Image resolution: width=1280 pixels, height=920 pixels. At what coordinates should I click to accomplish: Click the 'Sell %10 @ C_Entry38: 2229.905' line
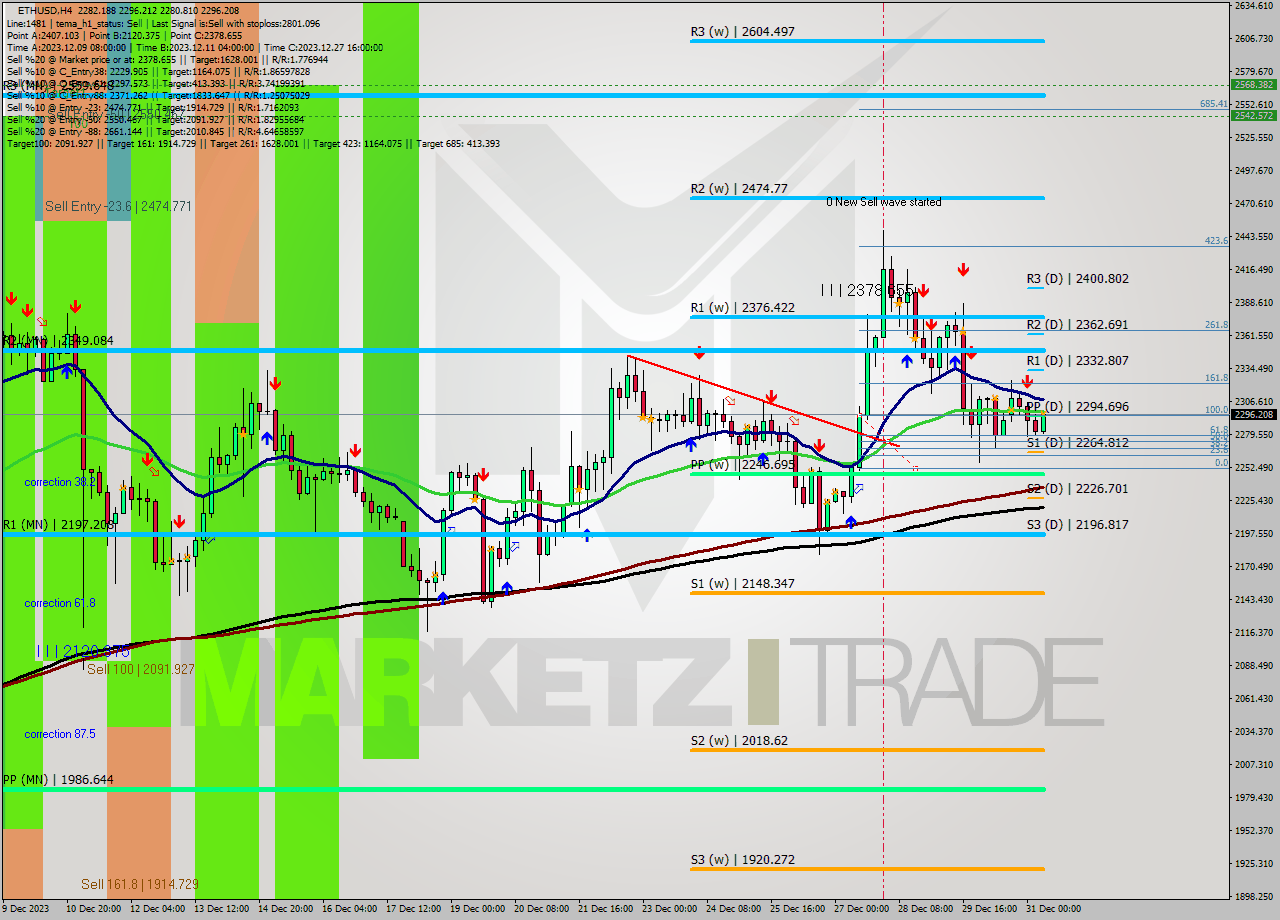(159, 71)
